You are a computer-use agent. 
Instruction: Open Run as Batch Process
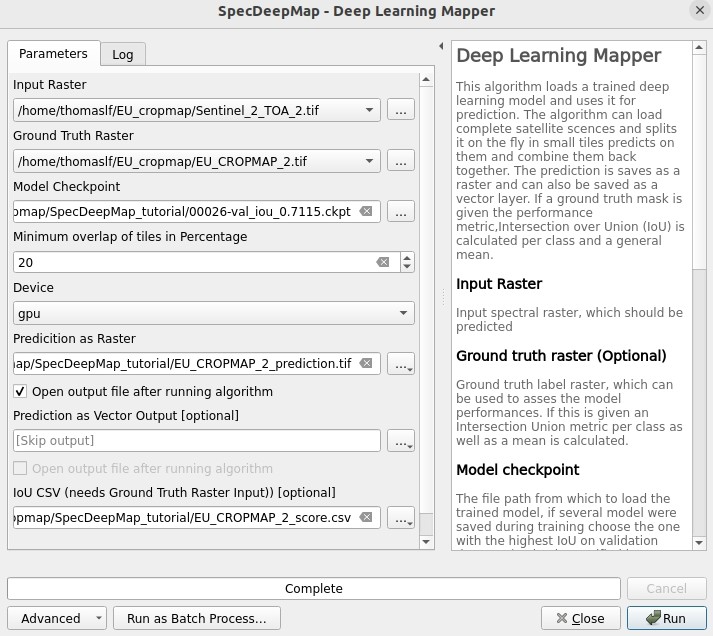197,618
